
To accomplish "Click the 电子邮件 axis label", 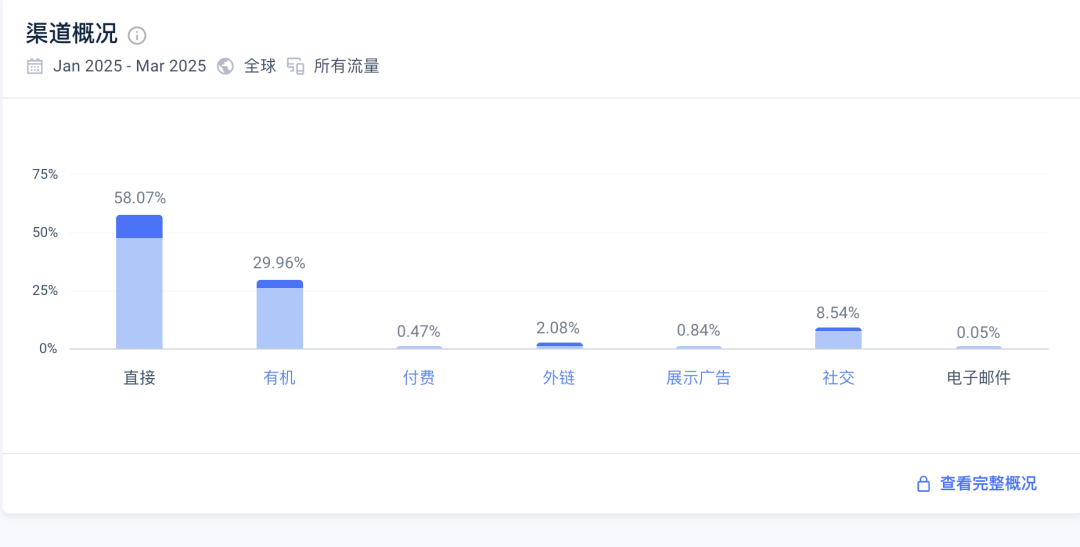I will 978,378.
